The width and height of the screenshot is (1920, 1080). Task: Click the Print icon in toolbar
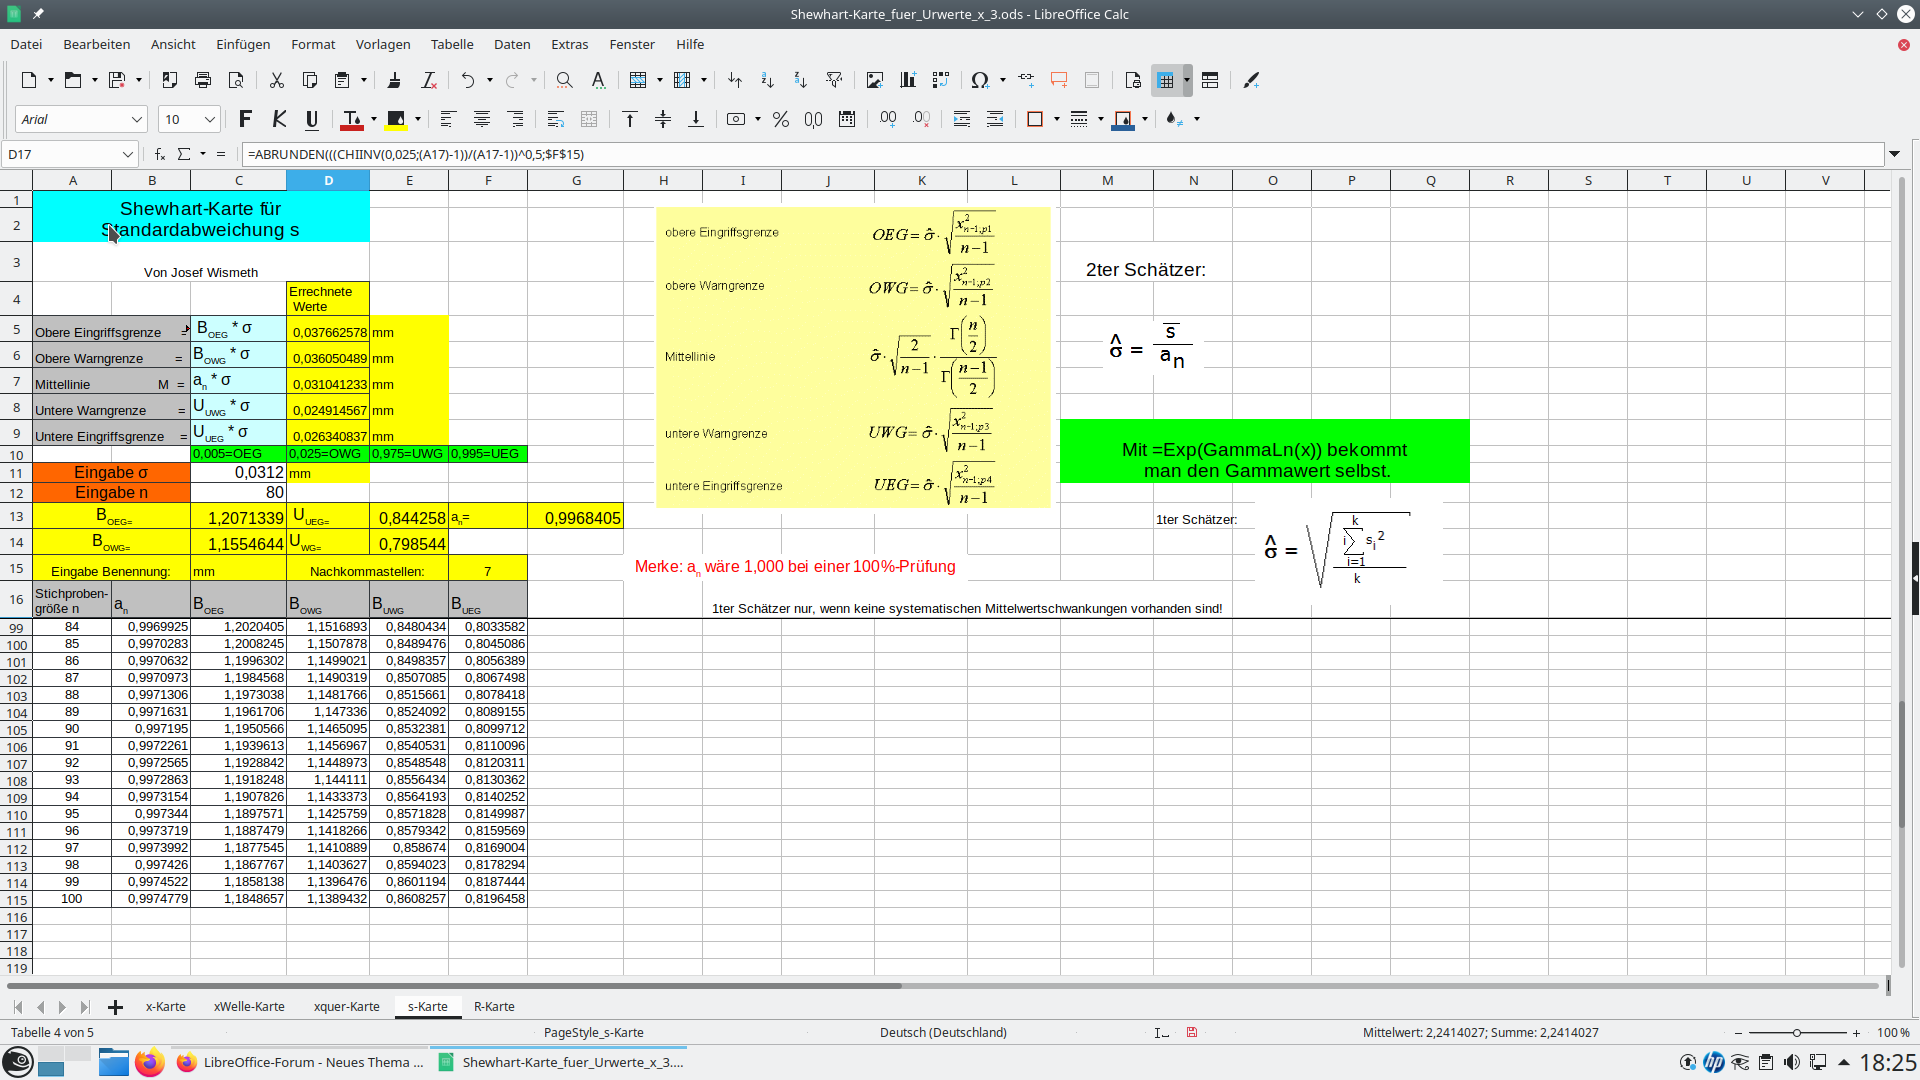[203, 80]
